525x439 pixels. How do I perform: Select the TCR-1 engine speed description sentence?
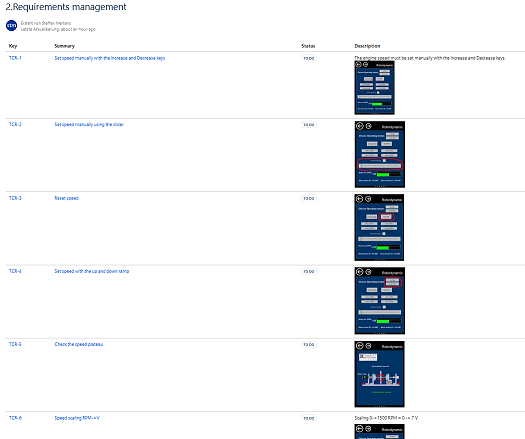(430, 58)
